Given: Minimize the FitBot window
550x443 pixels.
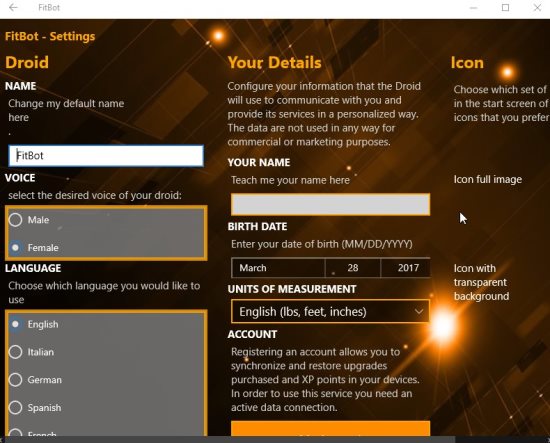Looking at the screenshot, I should tap(474, 7).
